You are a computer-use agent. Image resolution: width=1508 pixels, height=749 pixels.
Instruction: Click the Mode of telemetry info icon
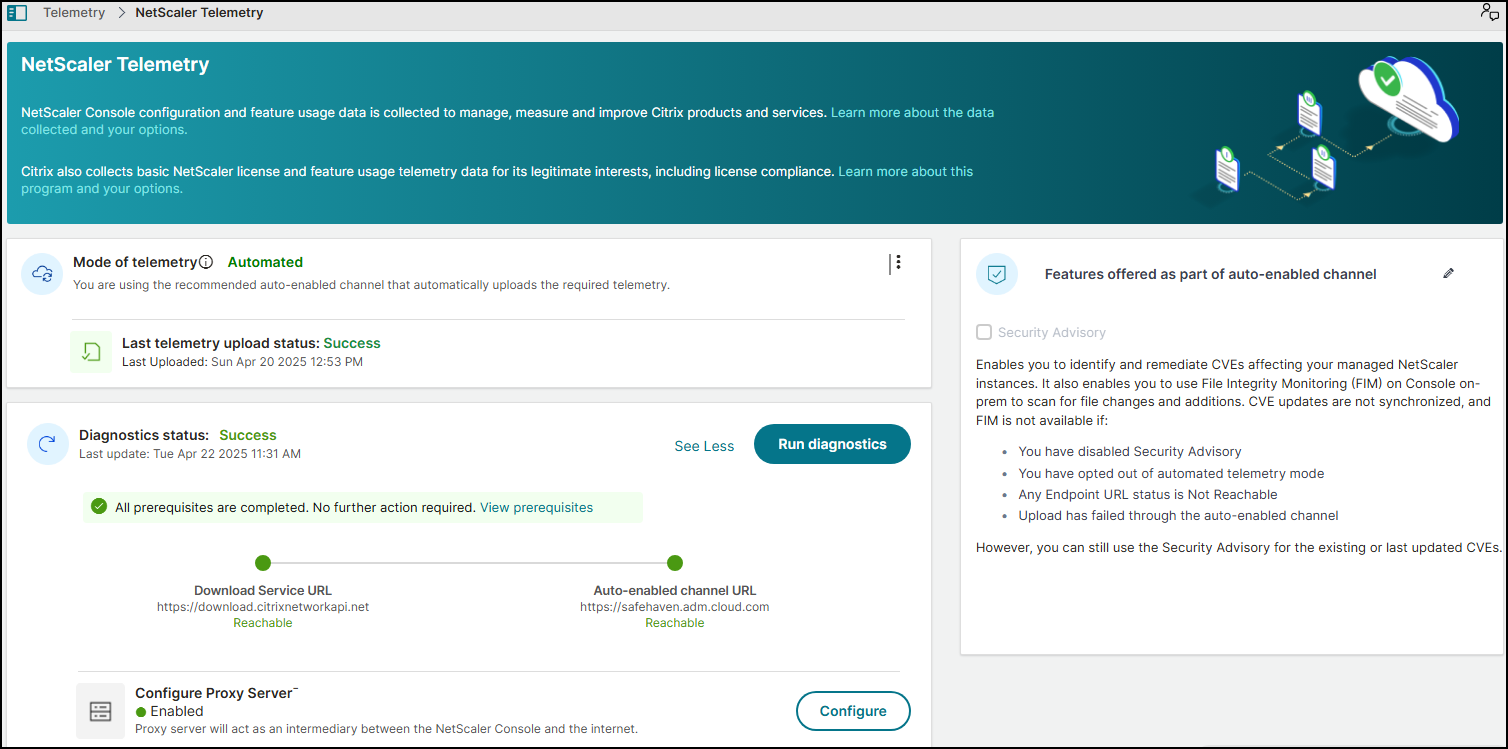[x=206, y=262]
